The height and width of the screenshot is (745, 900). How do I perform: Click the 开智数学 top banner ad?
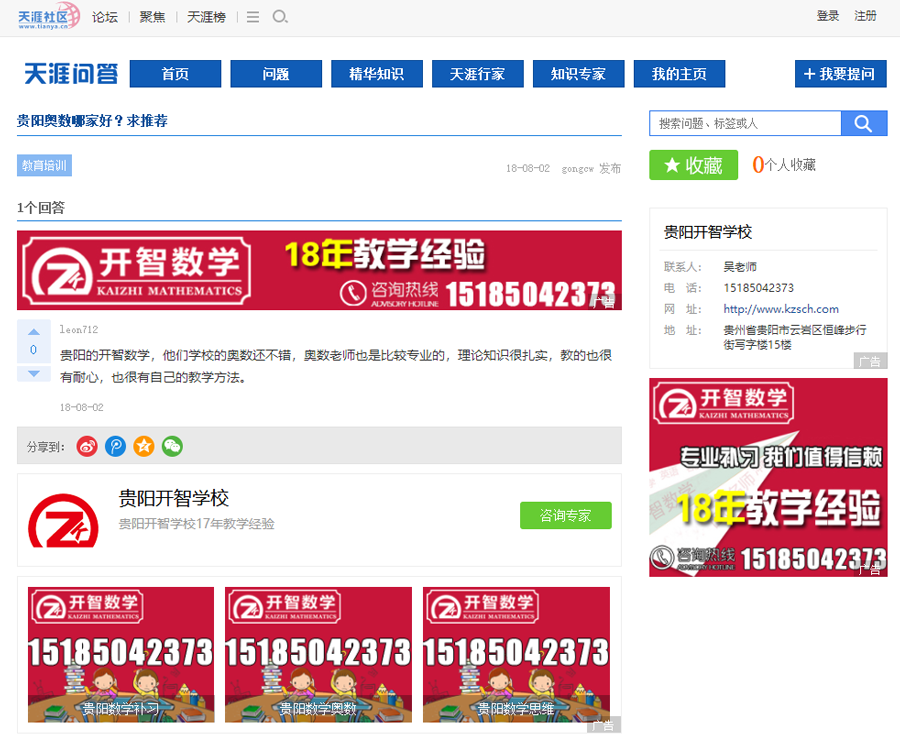(x=319, y=270)
